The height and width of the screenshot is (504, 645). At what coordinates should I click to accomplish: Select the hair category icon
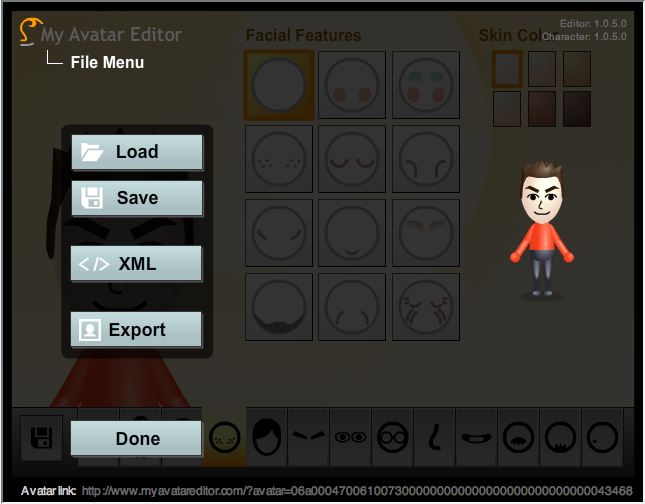tap(267, 437)
